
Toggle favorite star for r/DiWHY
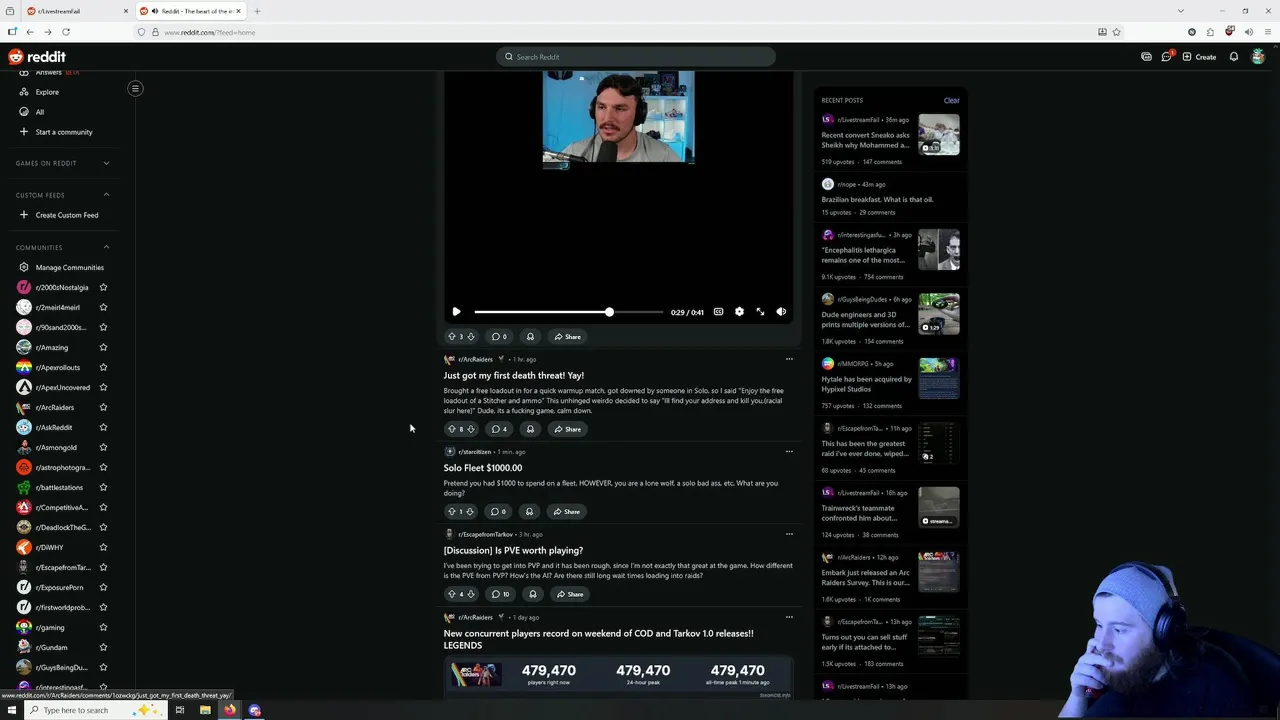[103, 547]
